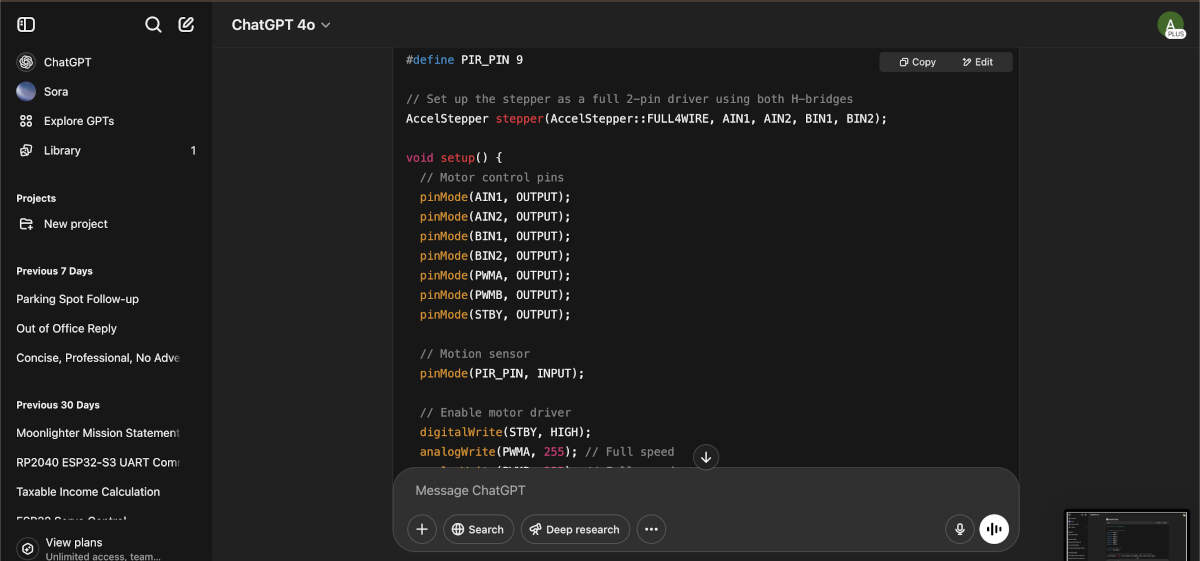Click View plans at sidebar bottom

pyautogui.click(x=106, y=548)
